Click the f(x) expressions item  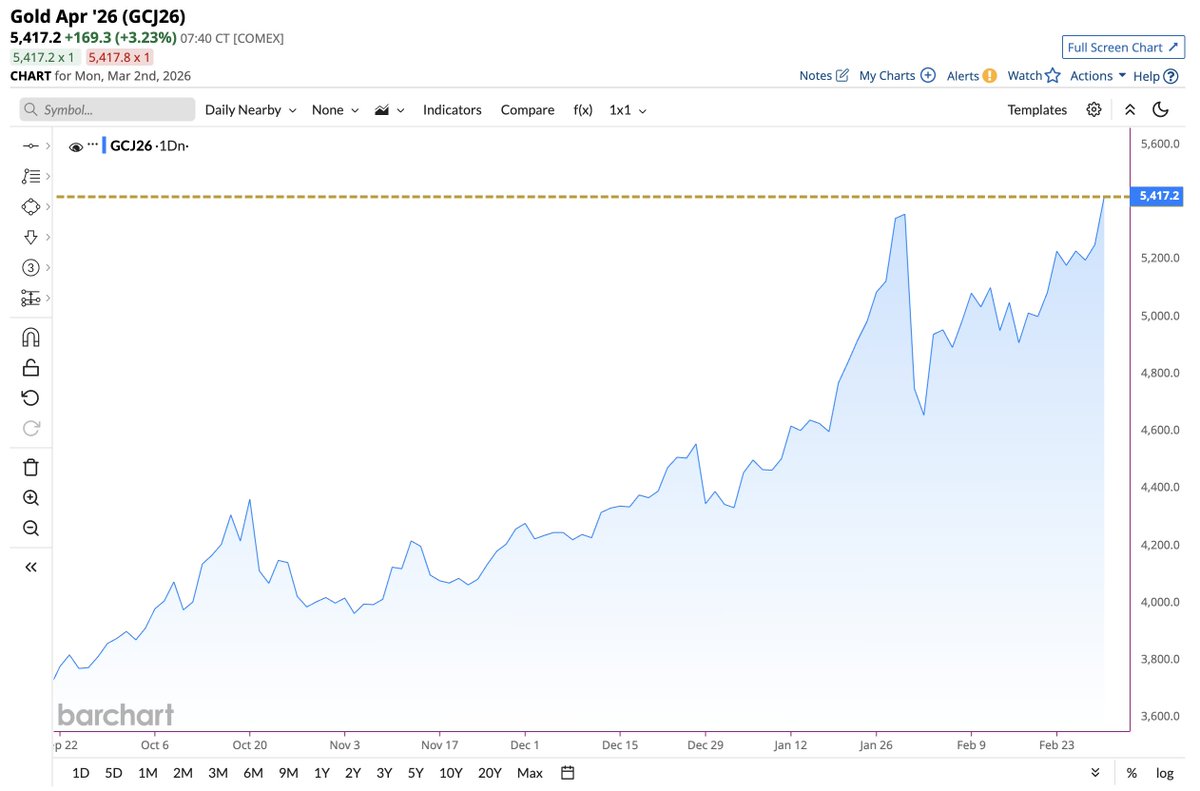coord(583,110)
